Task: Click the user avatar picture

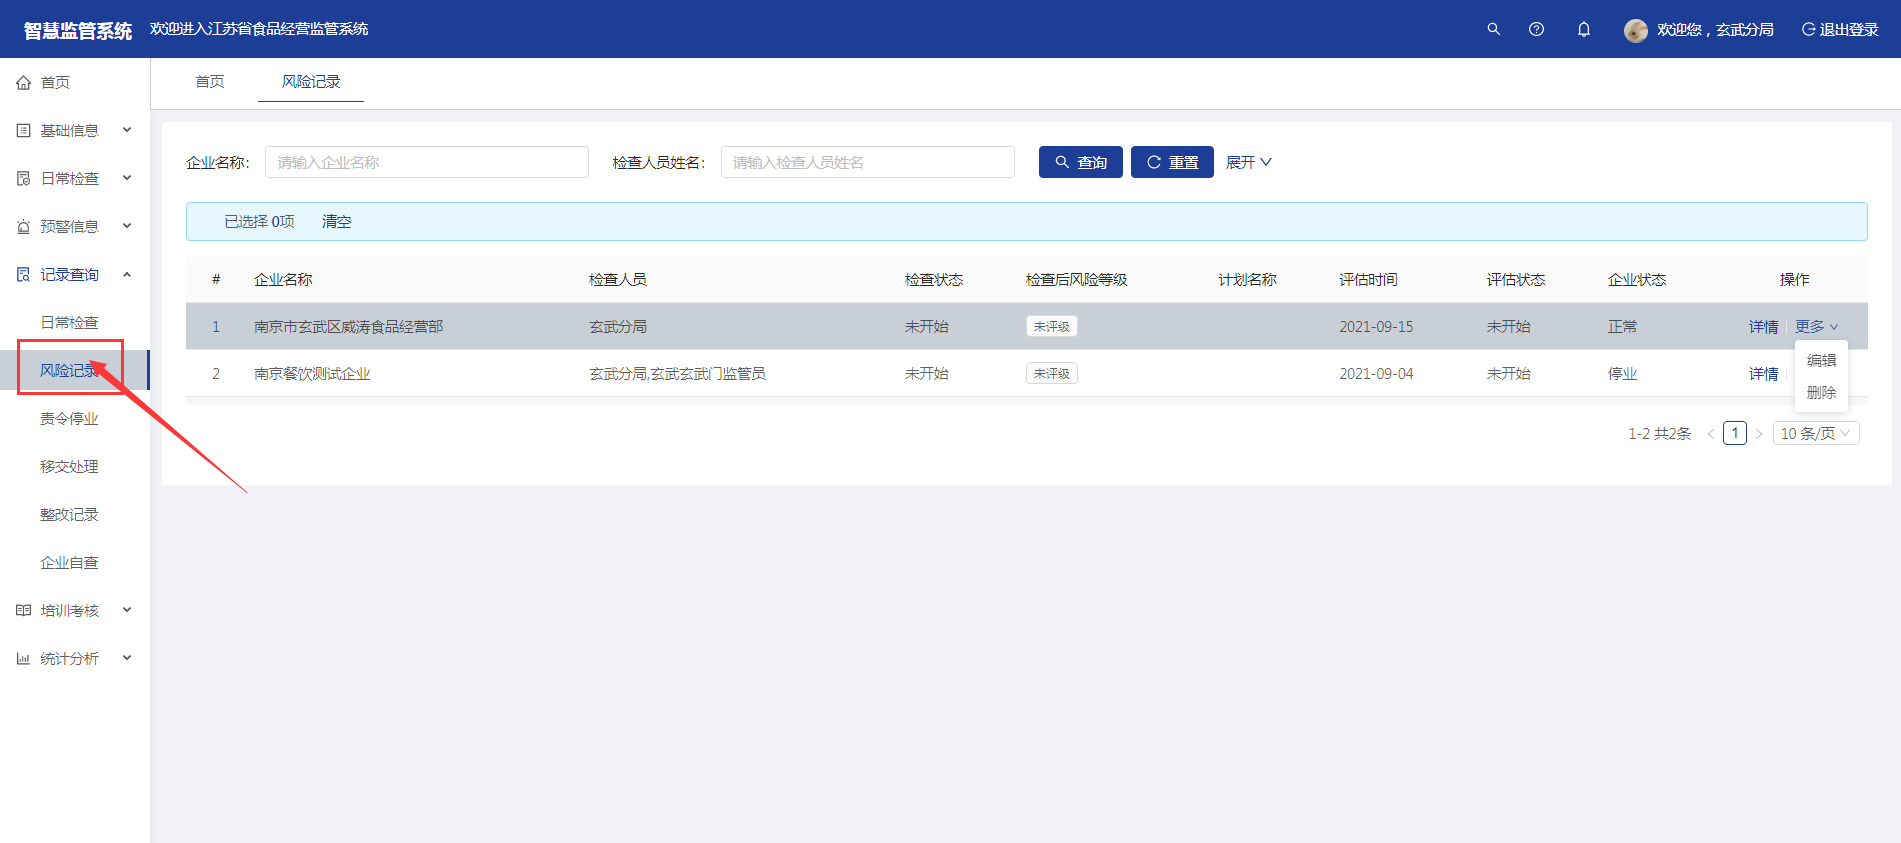Action: pyautogui.click(x=1635, y=30)
